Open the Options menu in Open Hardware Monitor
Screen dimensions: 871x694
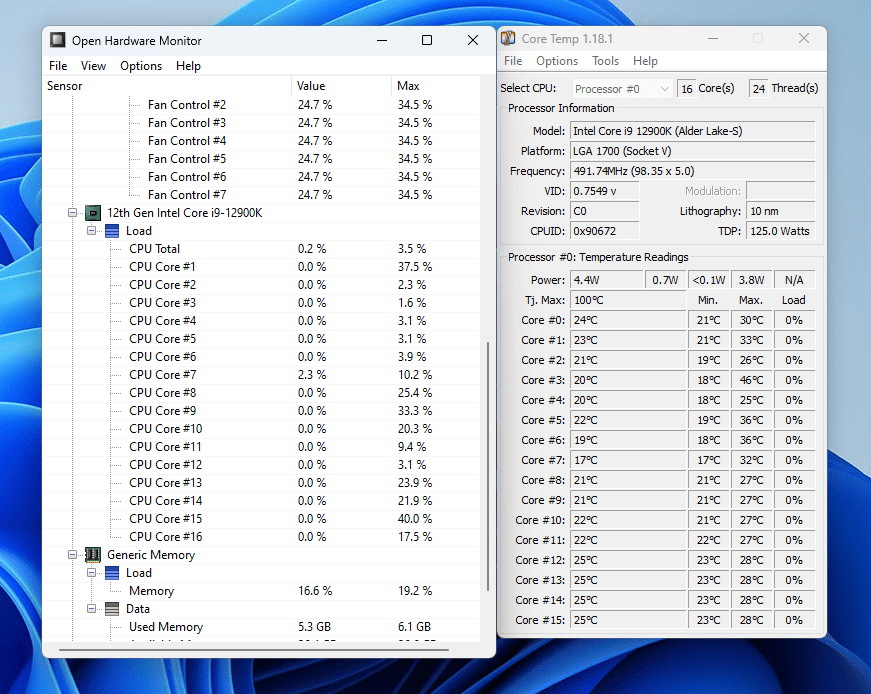[x=140, y=66]
